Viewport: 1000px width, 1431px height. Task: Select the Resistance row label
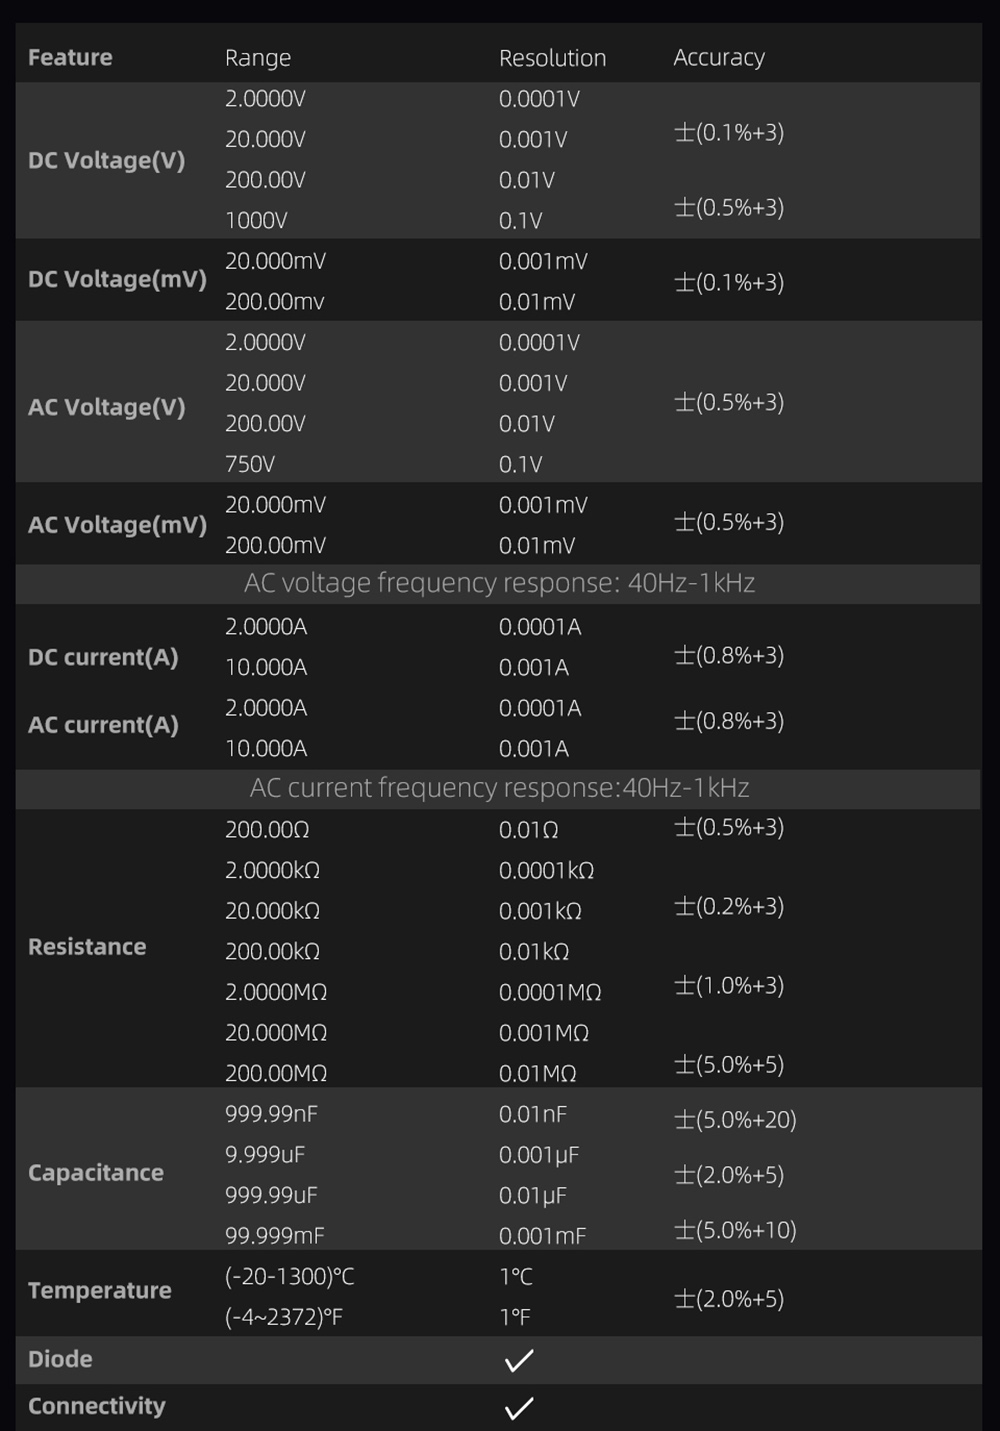point(87,947)
